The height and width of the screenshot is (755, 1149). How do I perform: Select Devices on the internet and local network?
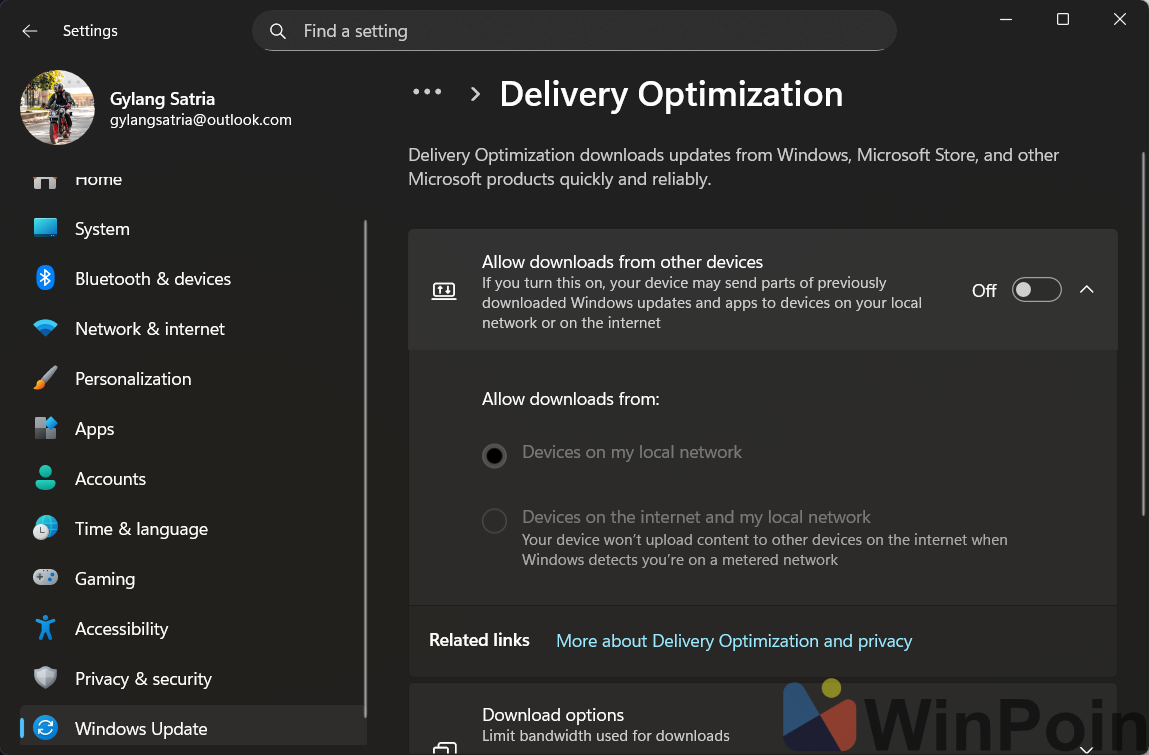(x=495, y=521)
